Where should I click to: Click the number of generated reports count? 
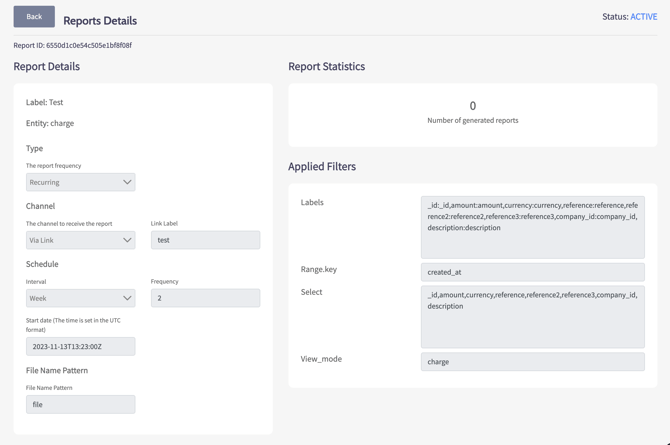(x=473, y=106)
